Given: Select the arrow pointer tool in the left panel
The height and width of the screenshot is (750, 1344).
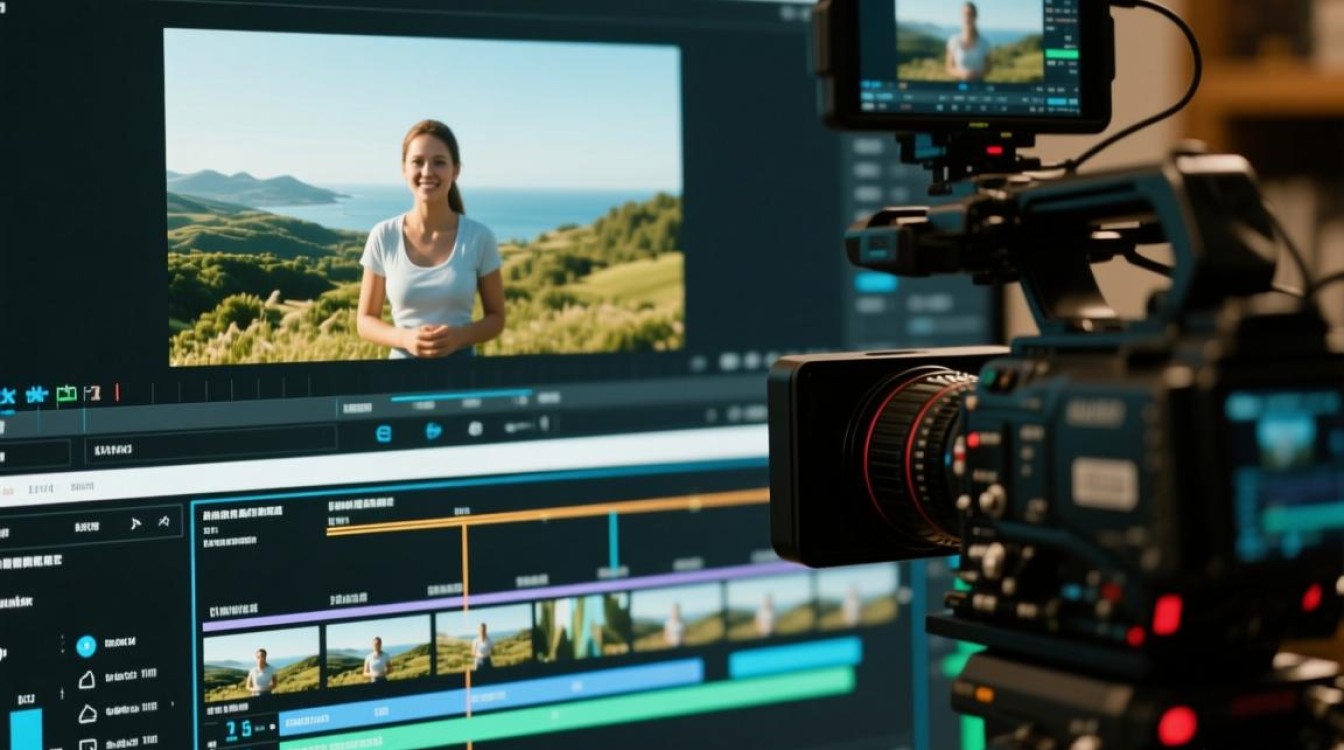Looking at the screenshot, I should point(136,523).
